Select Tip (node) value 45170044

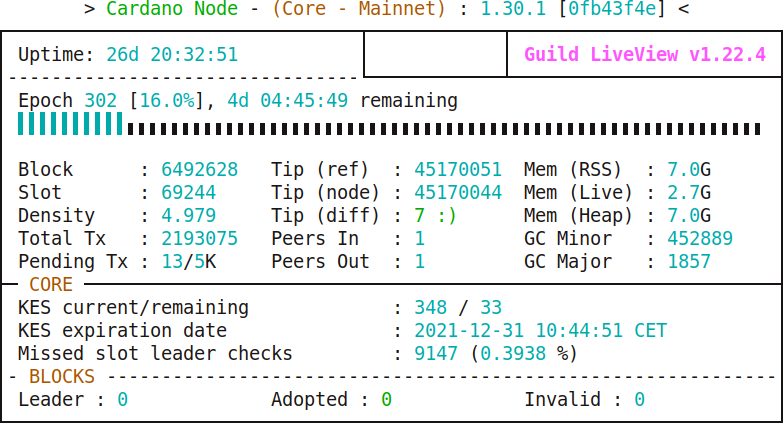tap(458, 193)
